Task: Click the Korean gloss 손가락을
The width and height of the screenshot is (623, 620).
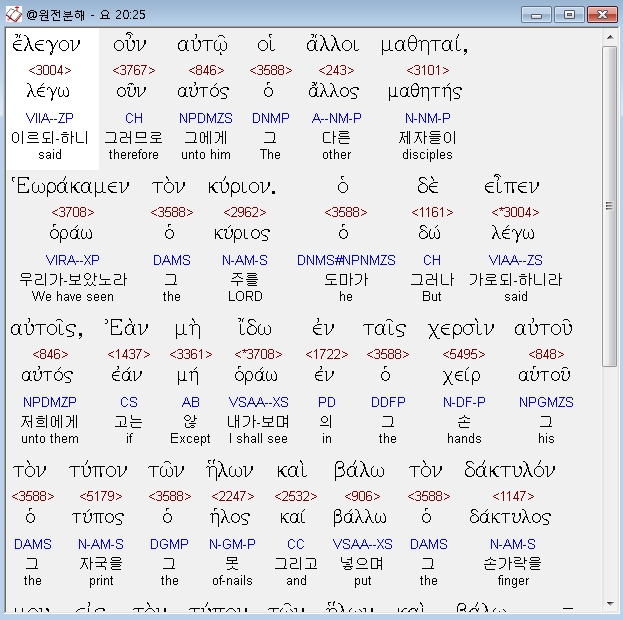Action: tap(513, 564)
